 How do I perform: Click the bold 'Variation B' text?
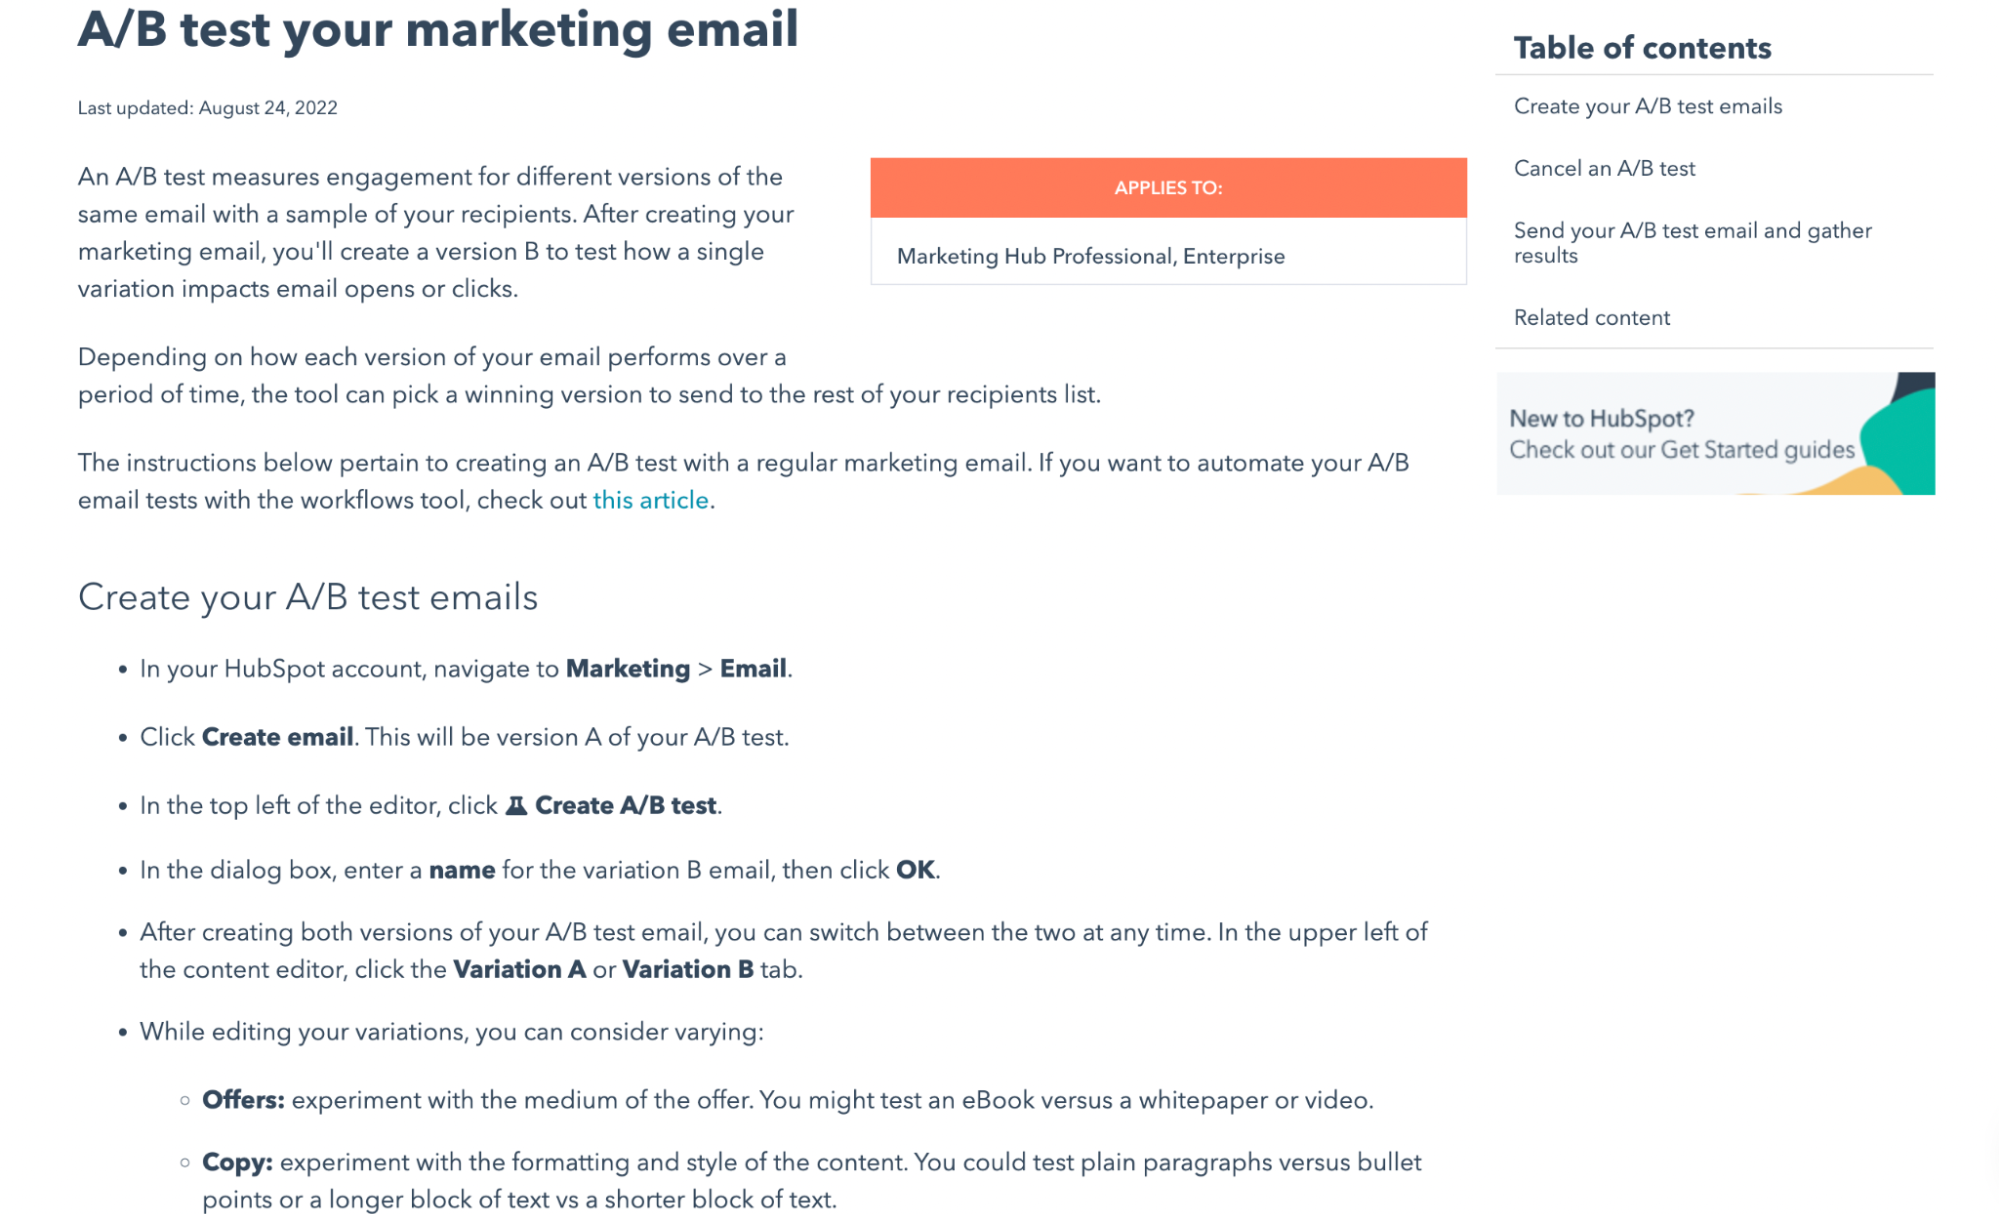(x=688, y=969)
